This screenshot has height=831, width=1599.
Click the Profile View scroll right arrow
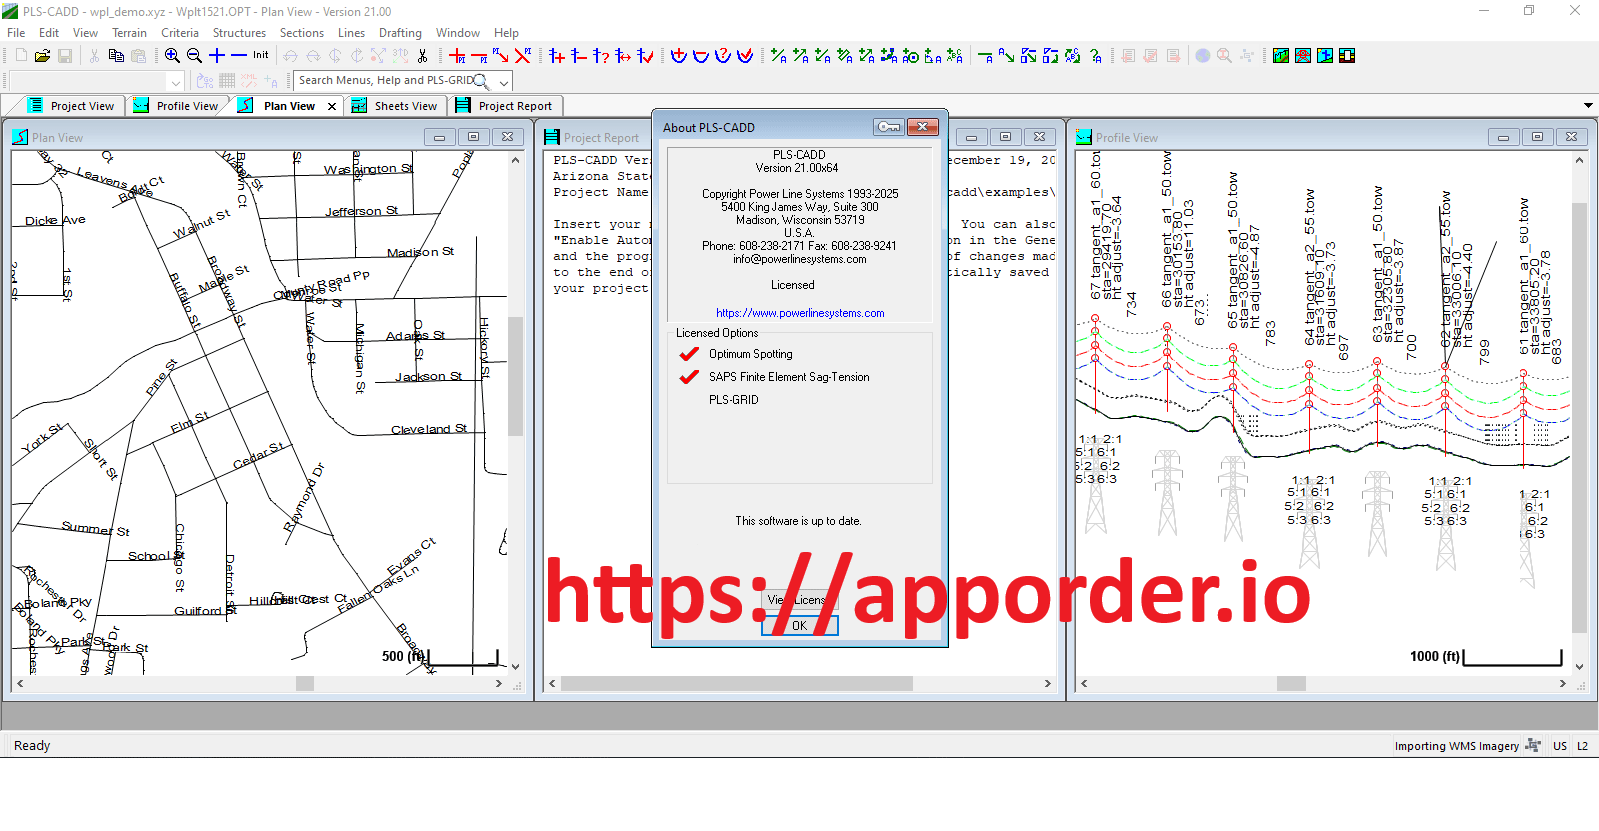(1563, 684)
